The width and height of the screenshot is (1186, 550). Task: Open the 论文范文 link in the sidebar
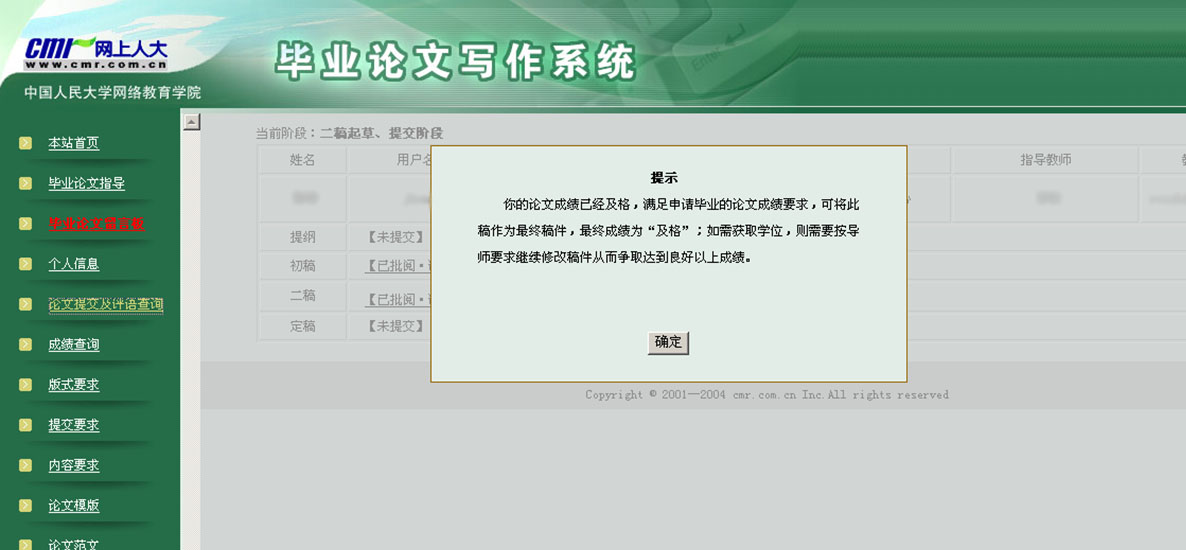click(74, 544)
